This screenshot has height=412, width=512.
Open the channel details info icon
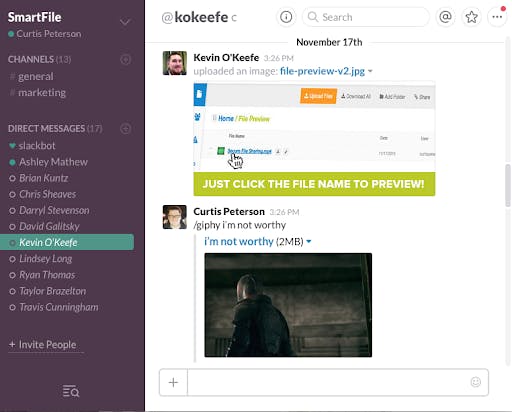coord(286,17)
